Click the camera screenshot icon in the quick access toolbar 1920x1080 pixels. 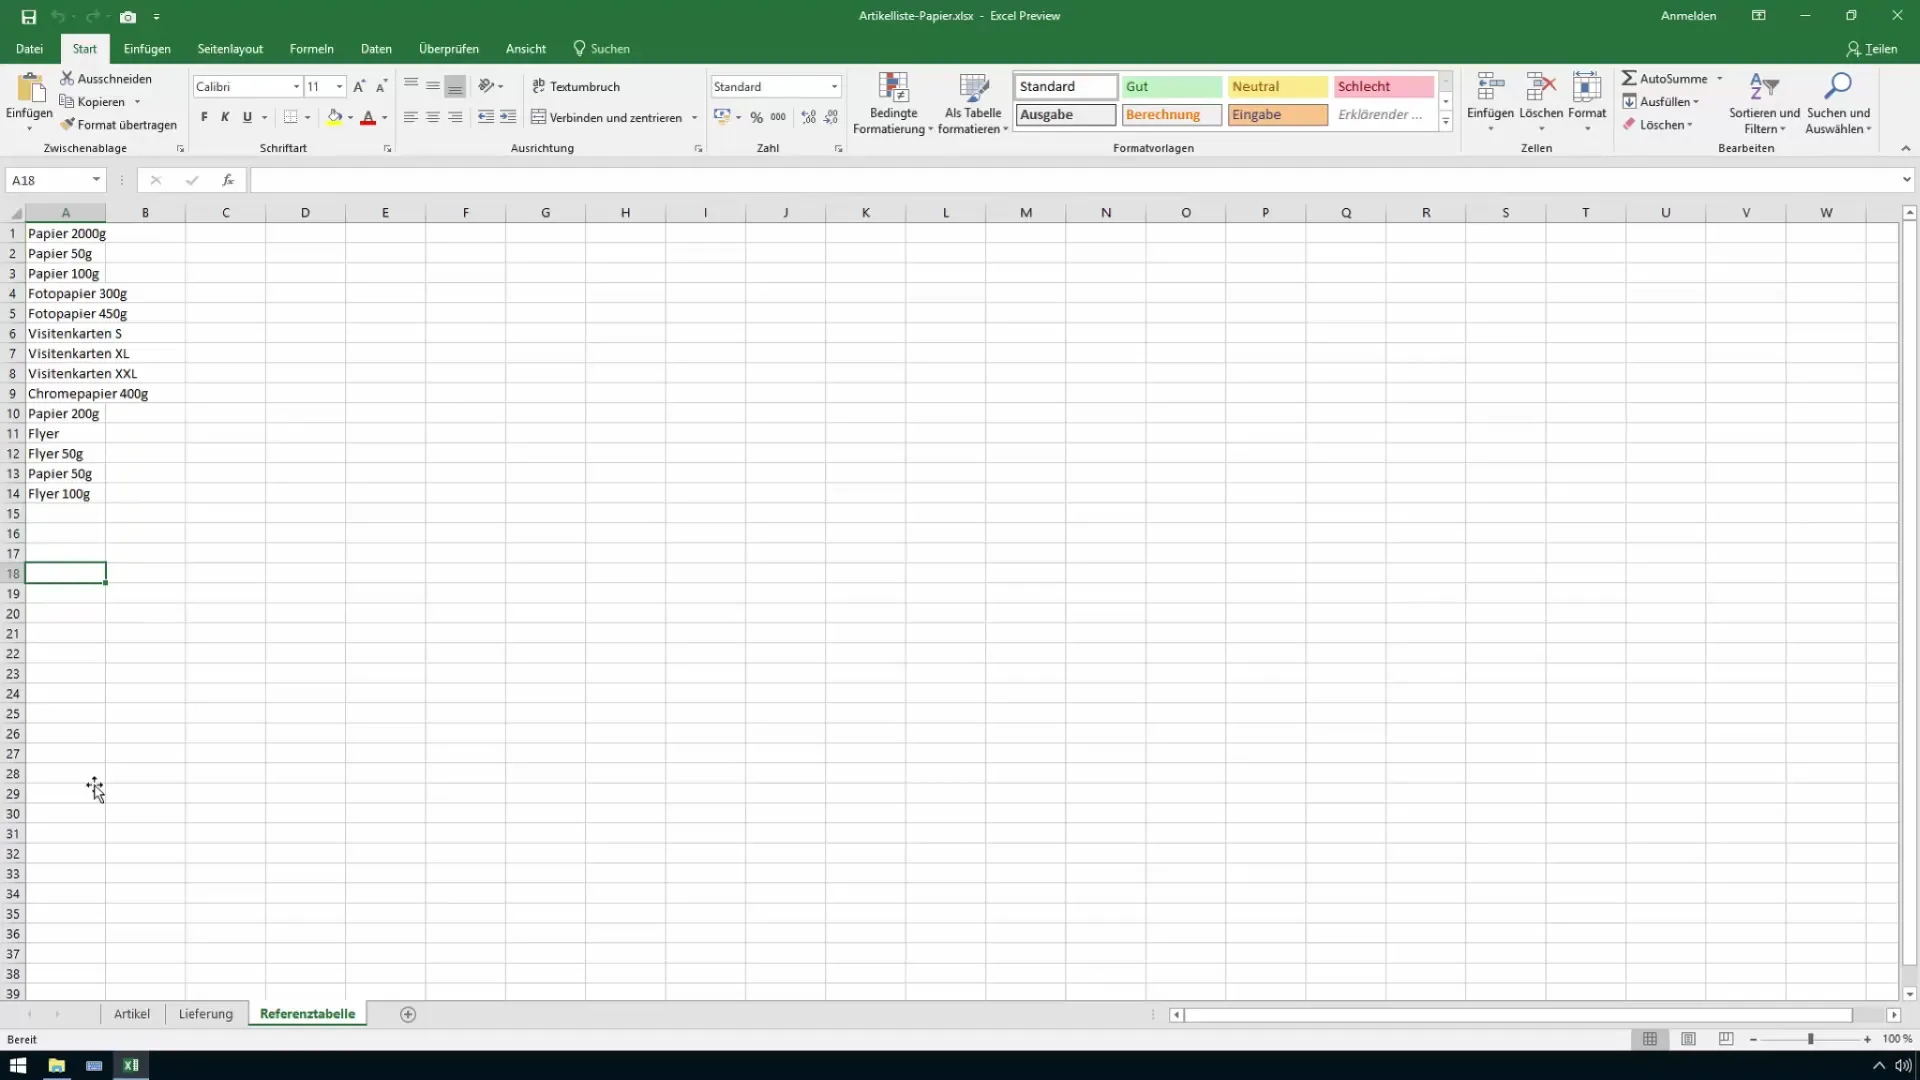coord(128,16)
